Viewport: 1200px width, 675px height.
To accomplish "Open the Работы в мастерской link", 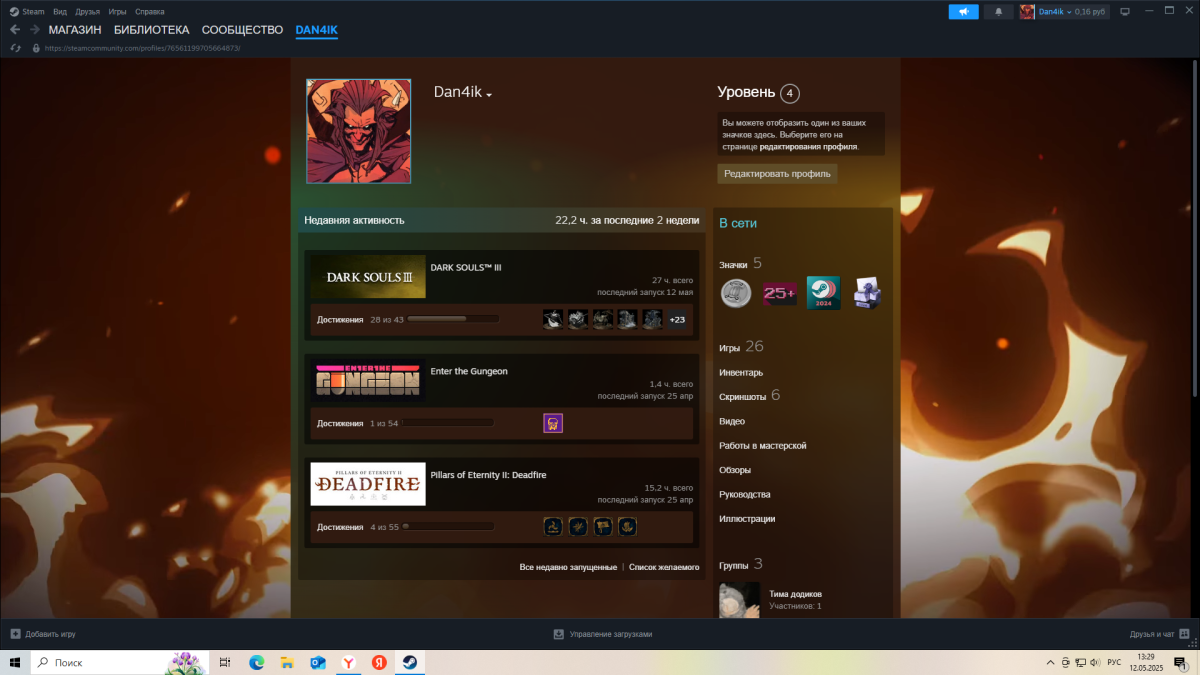I will tap(763, 445).
